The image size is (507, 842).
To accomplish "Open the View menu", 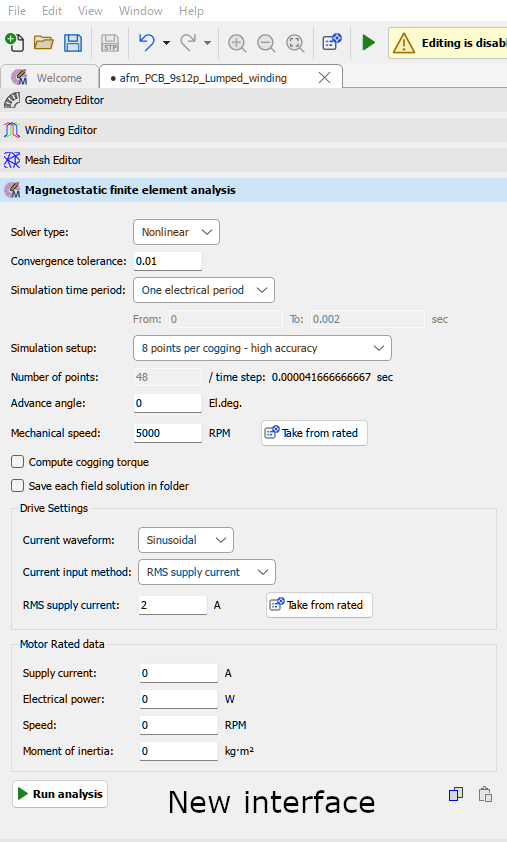I will click(x=90, y=11).
